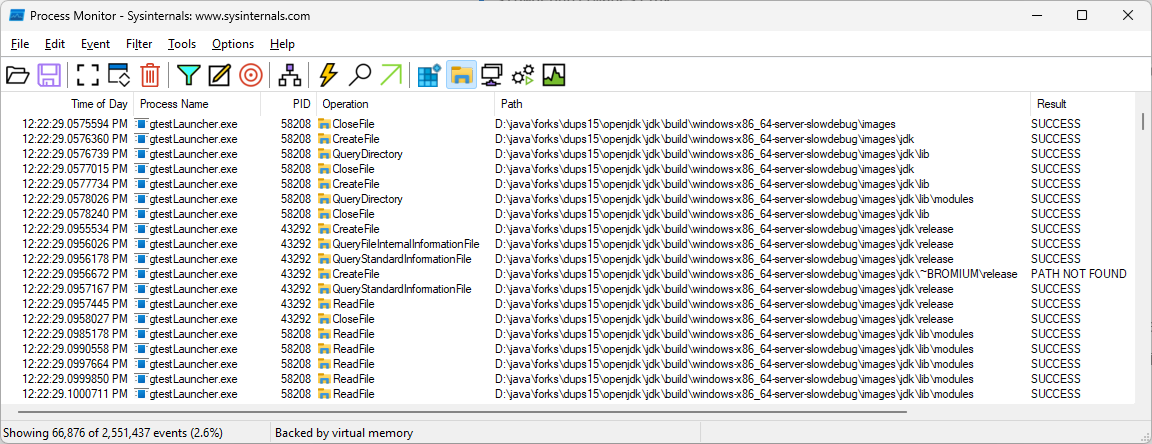Open the Tools menu

(x=182, y=44)
